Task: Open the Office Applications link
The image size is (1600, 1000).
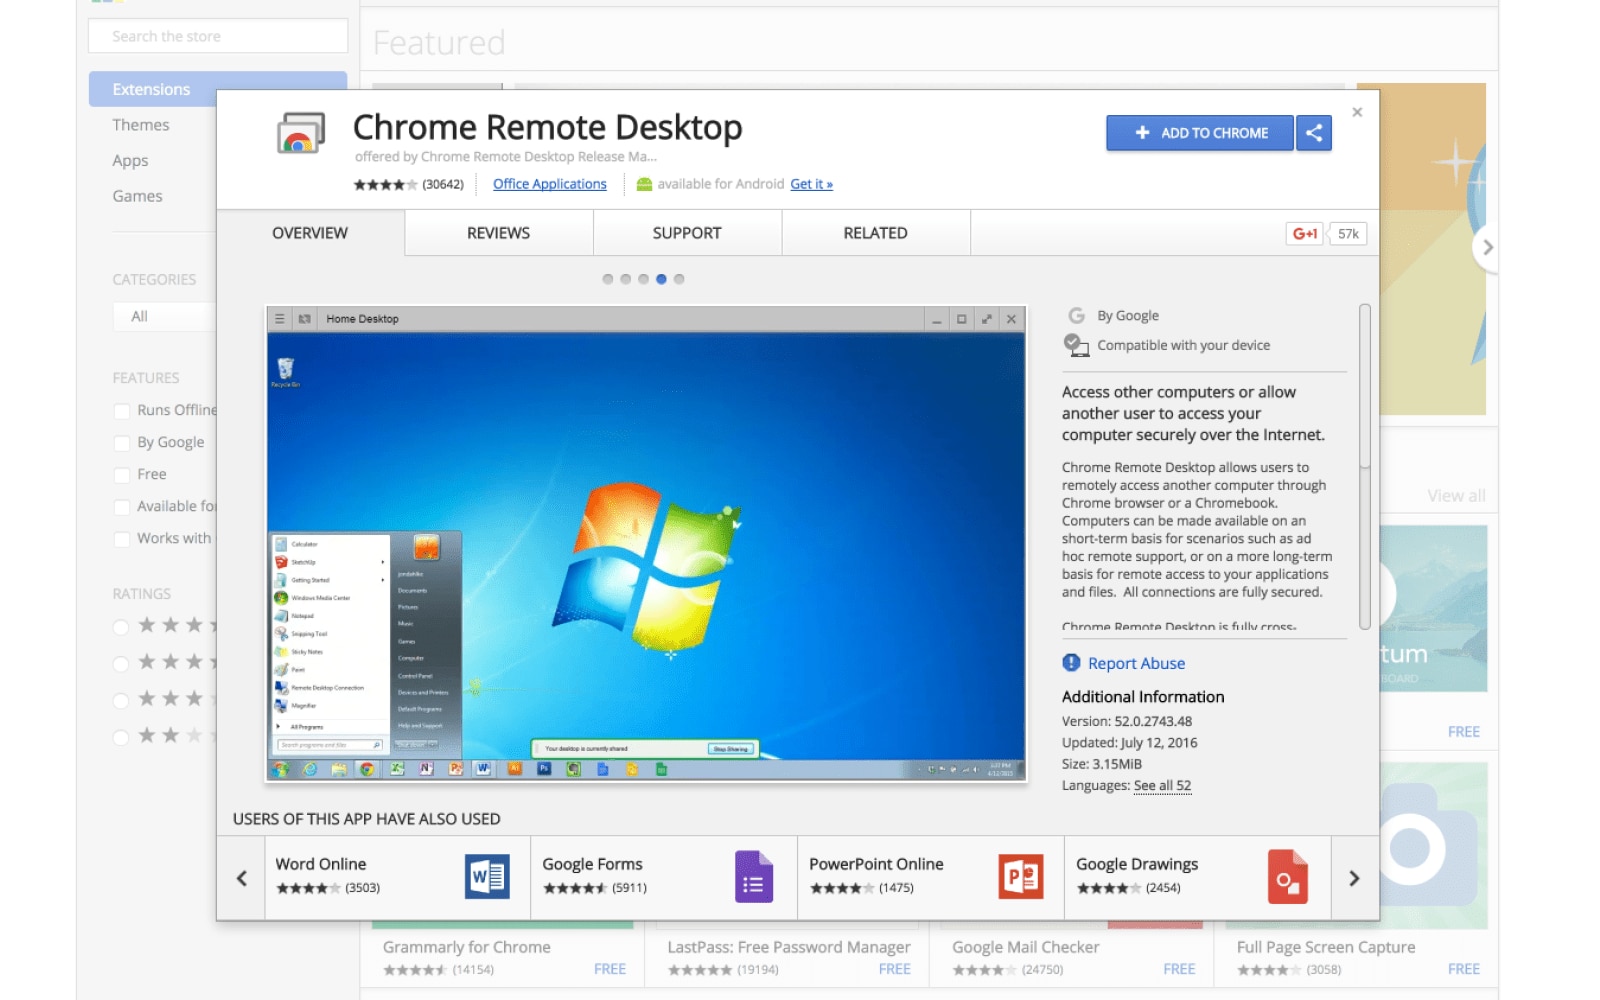Action: coord(549,183)
